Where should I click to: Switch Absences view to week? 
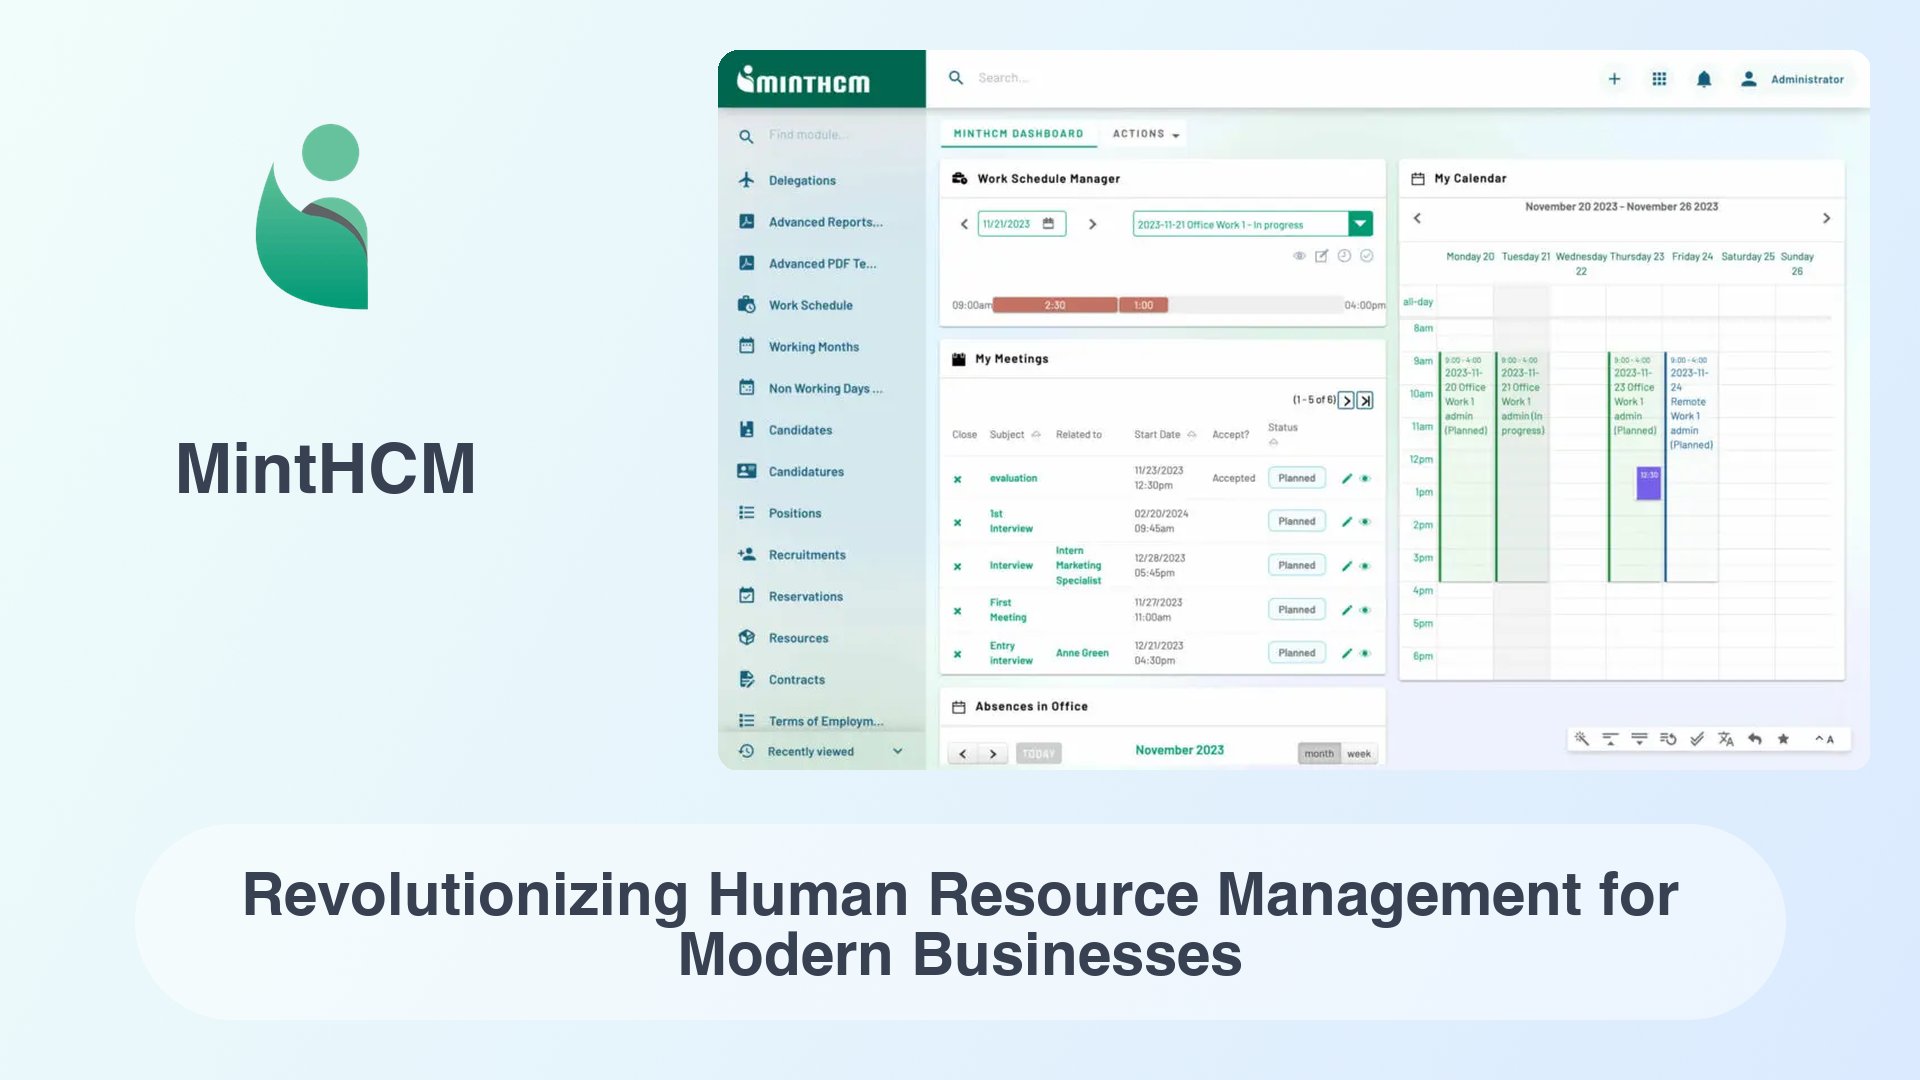point(1359,754)
